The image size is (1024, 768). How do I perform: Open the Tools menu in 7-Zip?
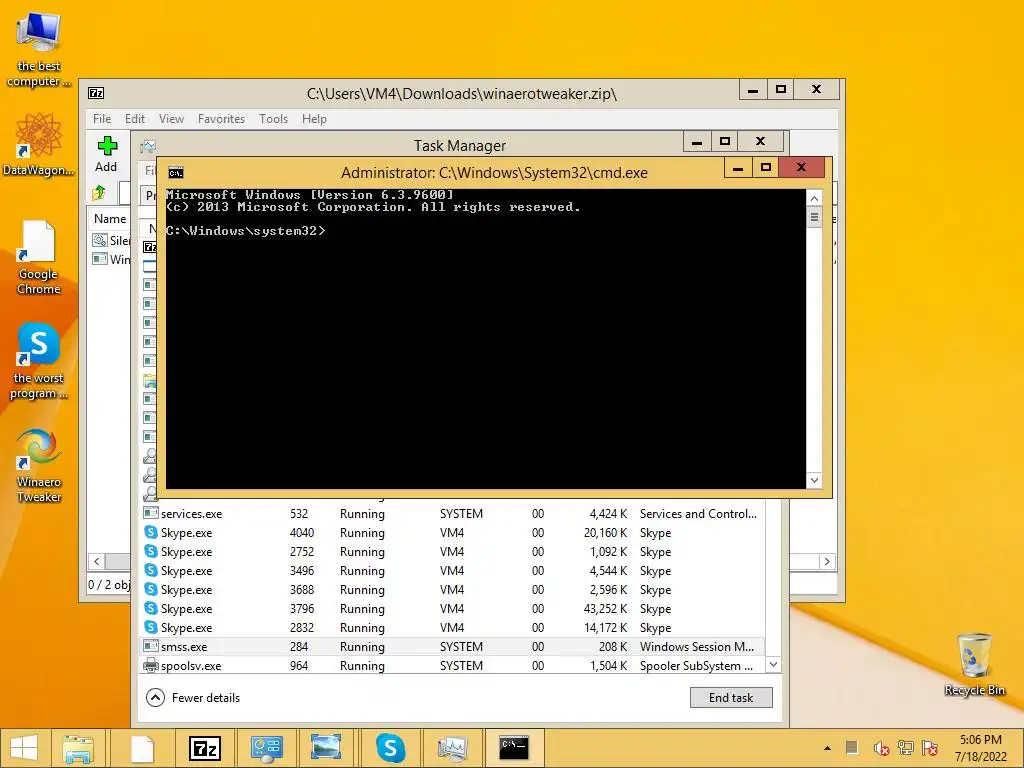click(273, 119)
